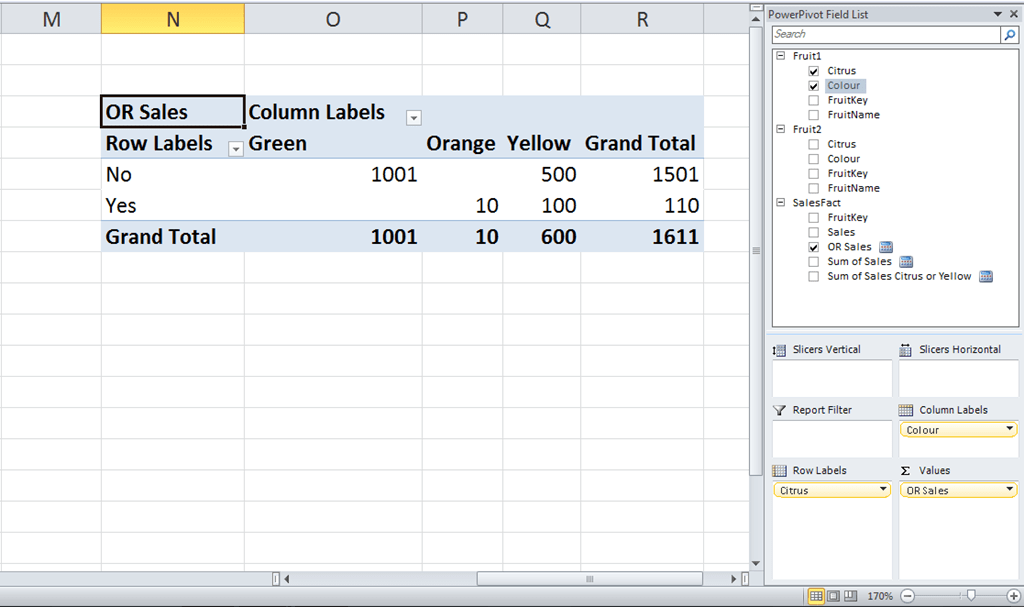This screenshot has height=607, width=1024.
Task: Click the horizontal scrollbar left arrow
Action: [287, 579]
